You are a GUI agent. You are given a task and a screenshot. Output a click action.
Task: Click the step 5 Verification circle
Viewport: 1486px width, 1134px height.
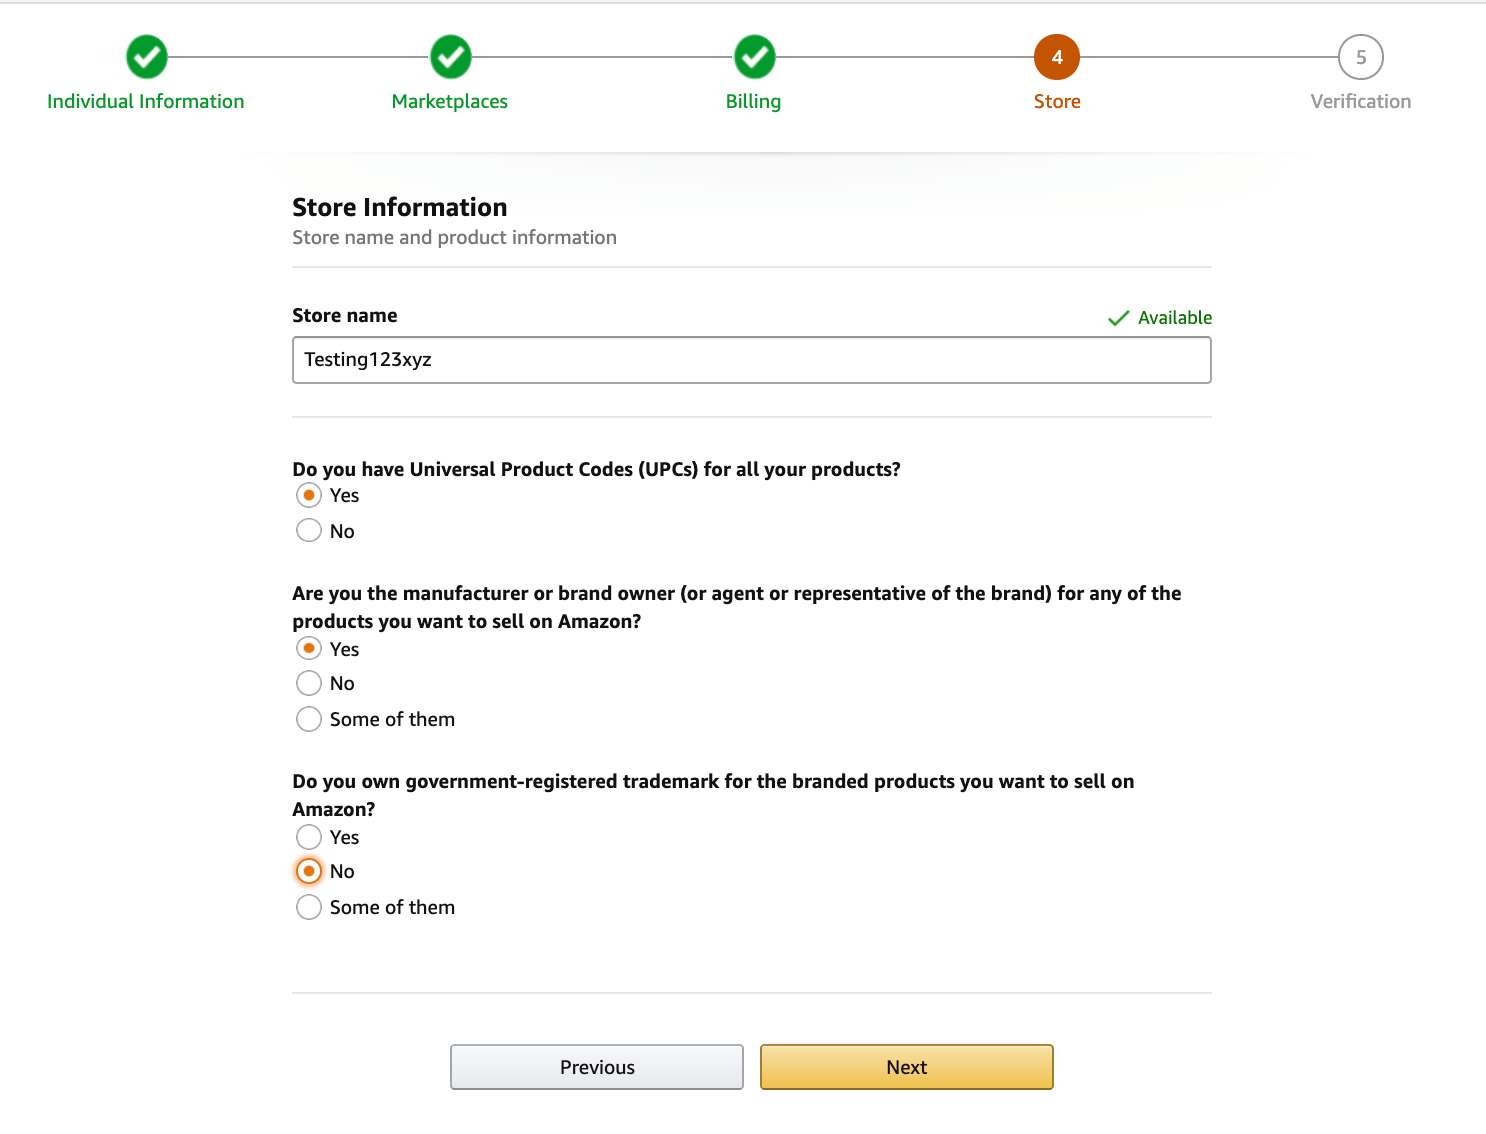click(x=1361, y=57)
